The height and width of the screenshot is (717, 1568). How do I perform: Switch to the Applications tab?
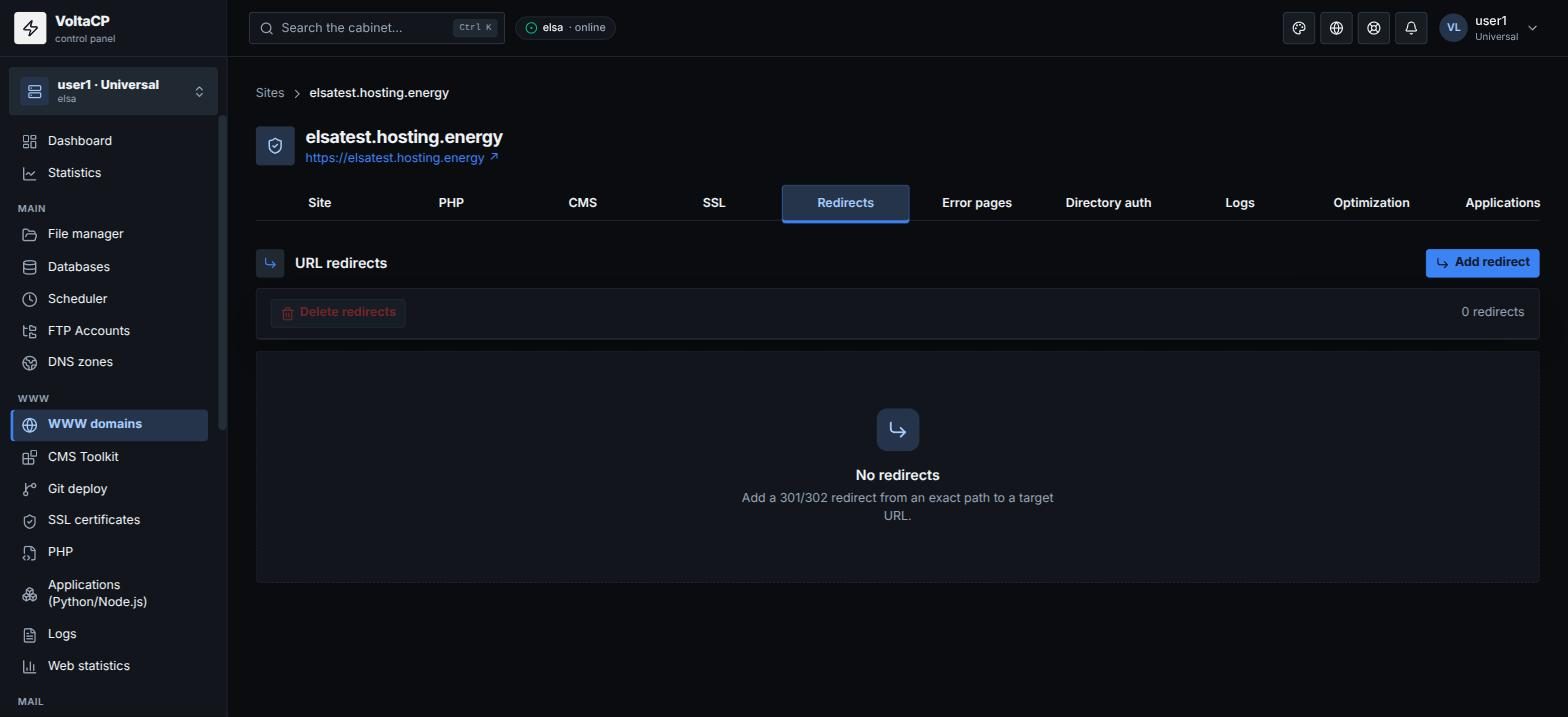tap(1502, 203)
